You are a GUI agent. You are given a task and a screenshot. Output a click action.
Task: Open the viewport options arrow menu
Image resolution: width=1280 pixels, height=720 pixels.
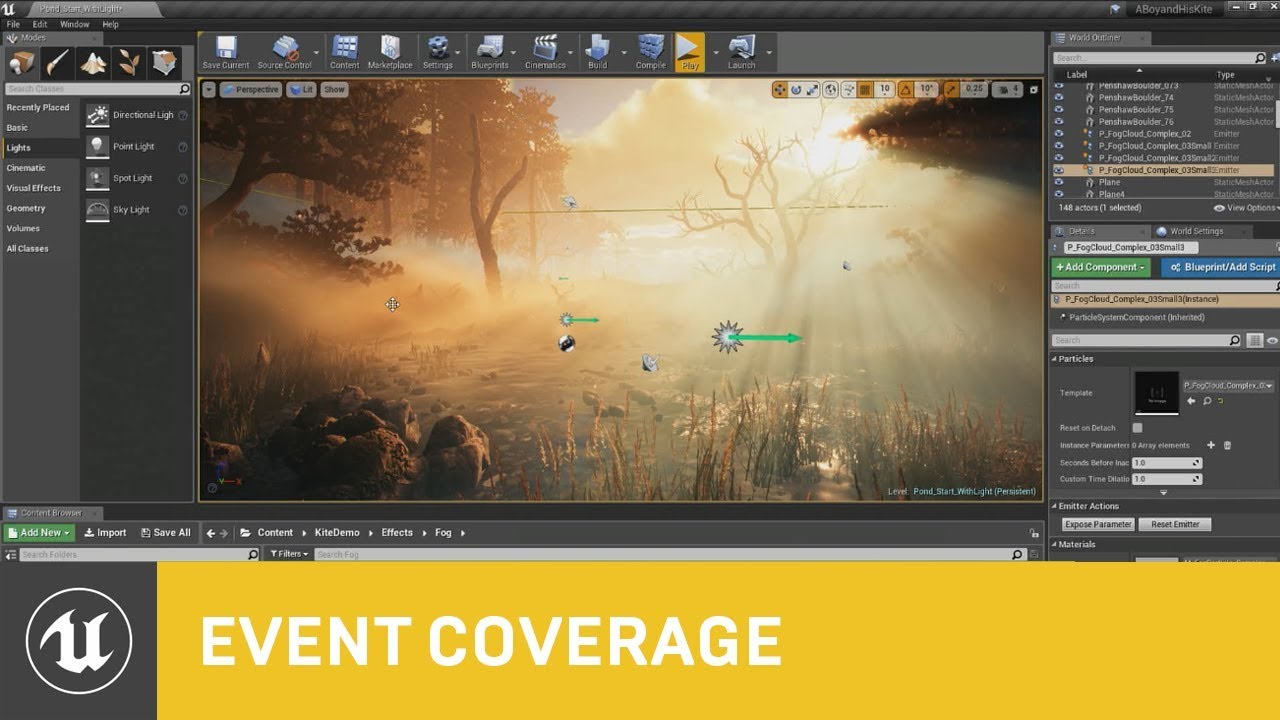pyautogui.click(x=208, y=90)
